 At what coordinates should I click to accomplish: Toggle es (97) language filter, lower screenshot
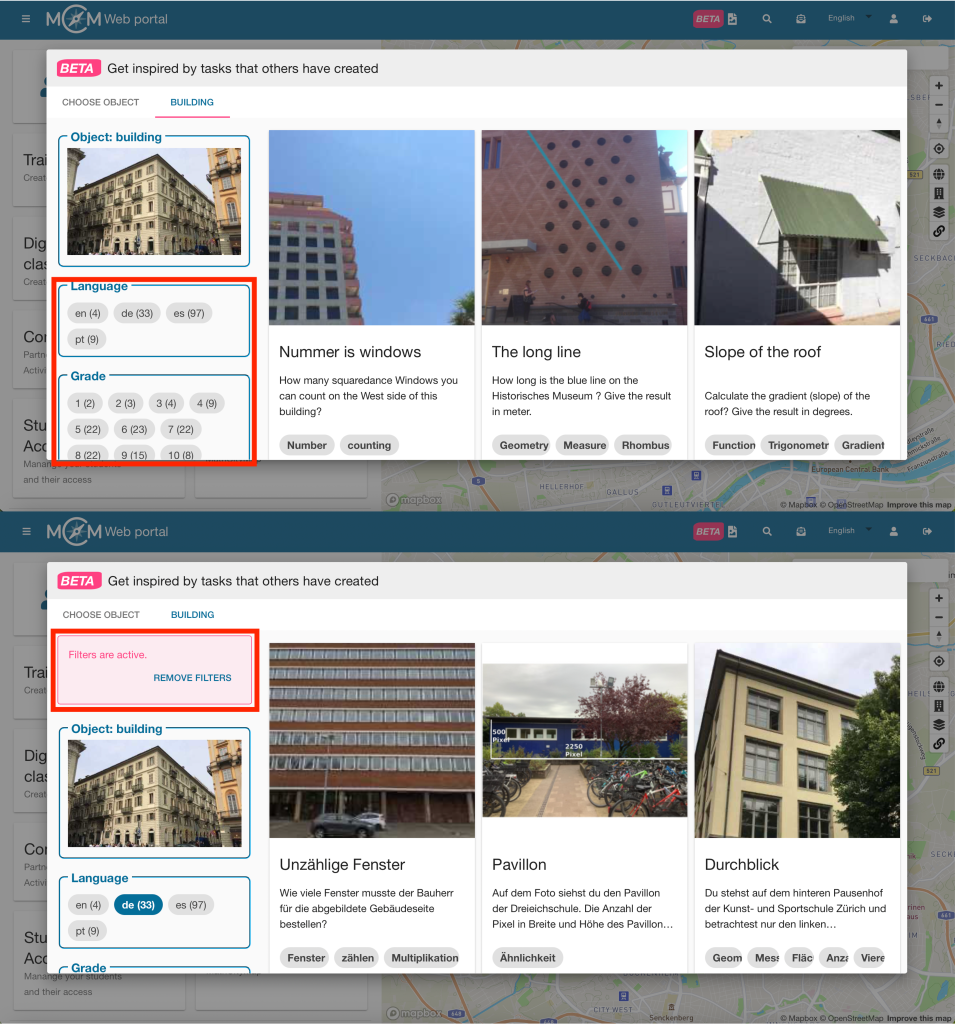click(x=191, y=905)
